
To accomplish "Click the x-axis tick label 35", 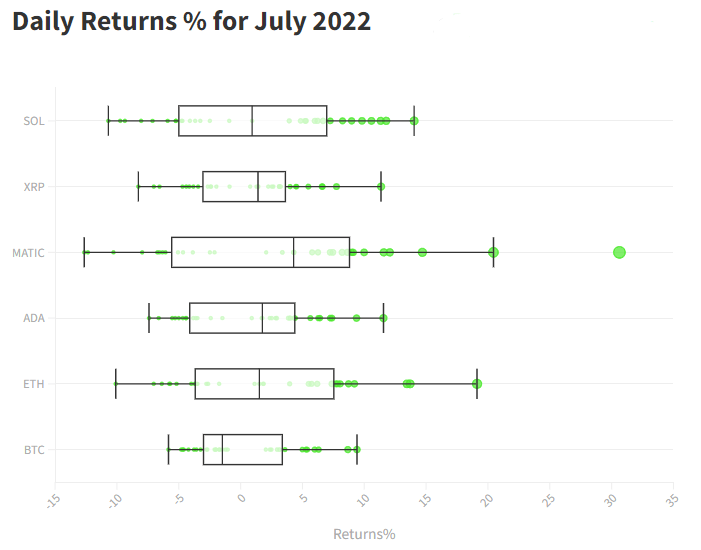I will pos(672,498).
